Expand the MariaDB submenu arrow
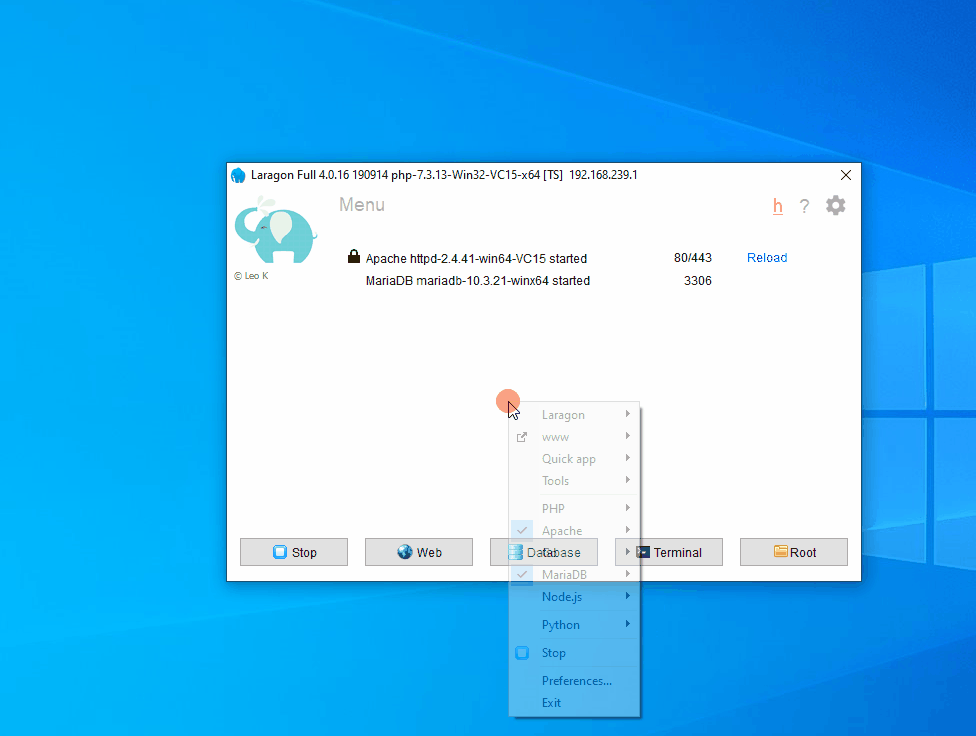 (x=627, y=573)
